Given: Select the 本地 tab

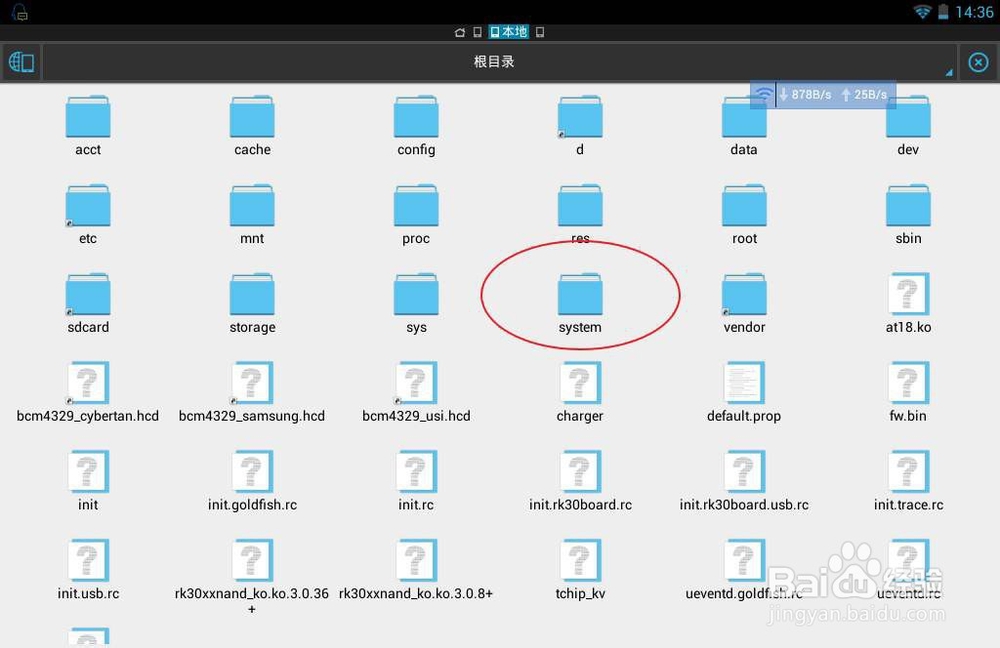Looking at the screenshot, I should coord(511,31).
